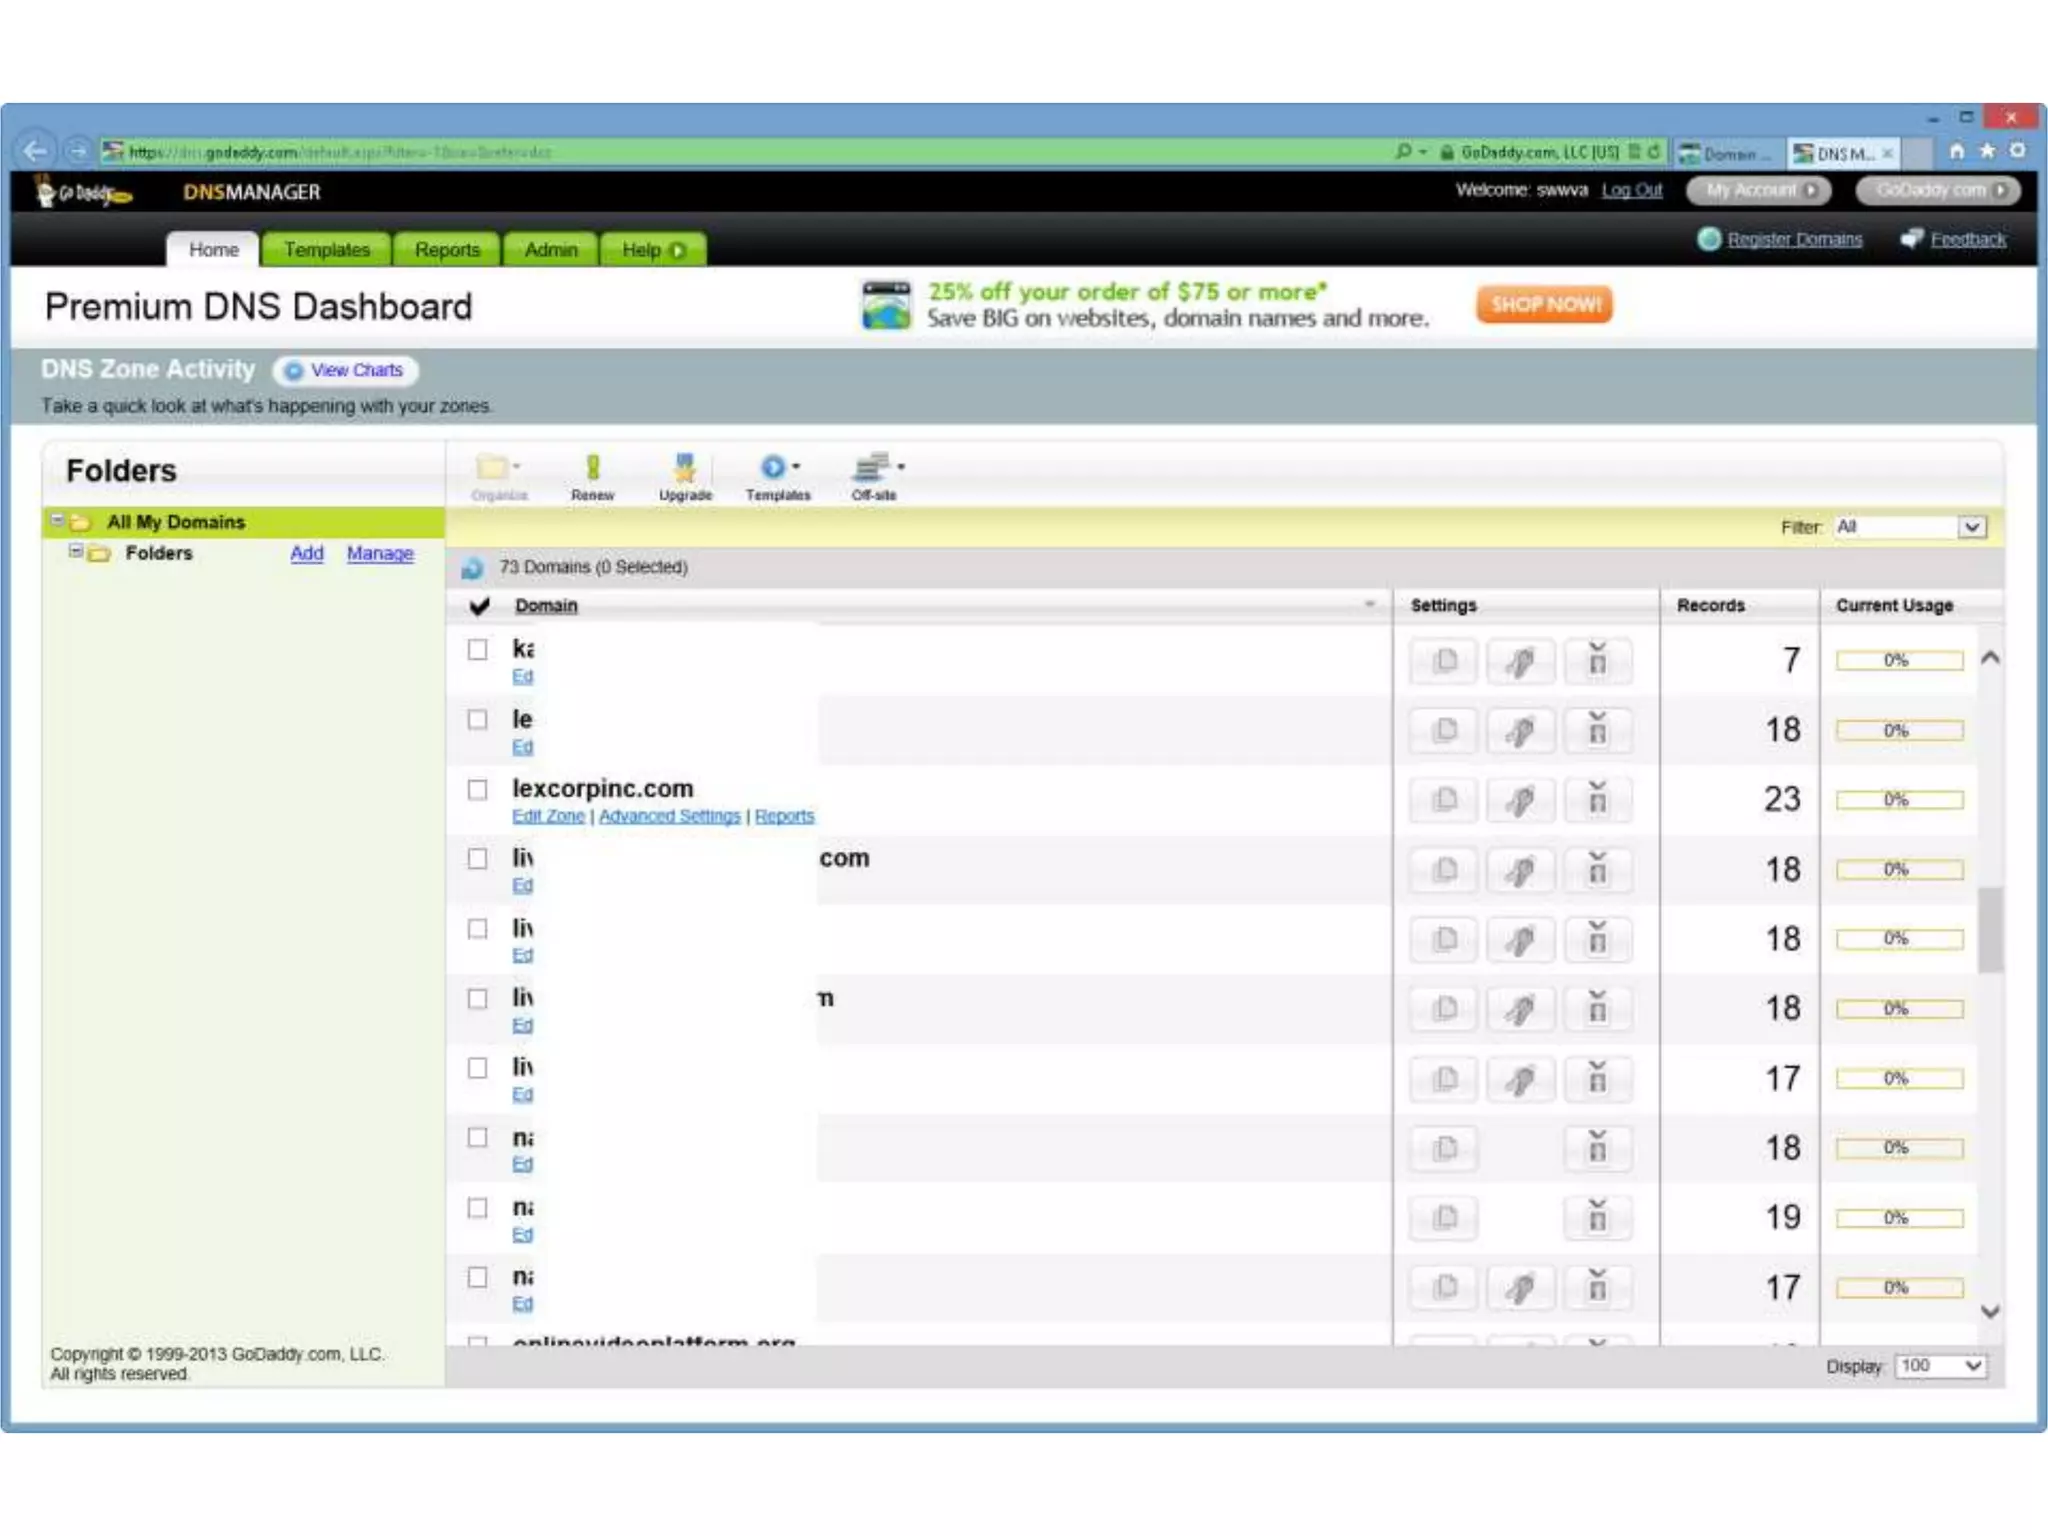
Task: Open the Templates toolbar icon menu
Action: 778,473
